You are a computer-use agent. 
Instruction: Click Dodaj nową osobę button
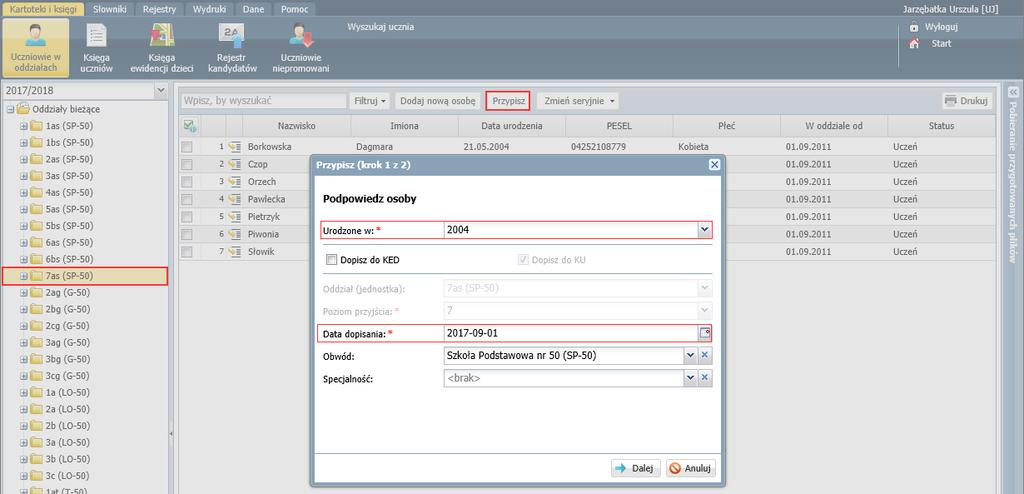[x=438, y=101]
